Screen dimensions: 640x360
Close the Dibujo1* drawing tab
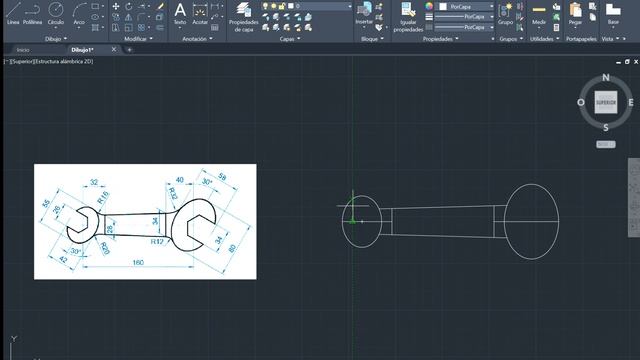[x=114, y=49]
